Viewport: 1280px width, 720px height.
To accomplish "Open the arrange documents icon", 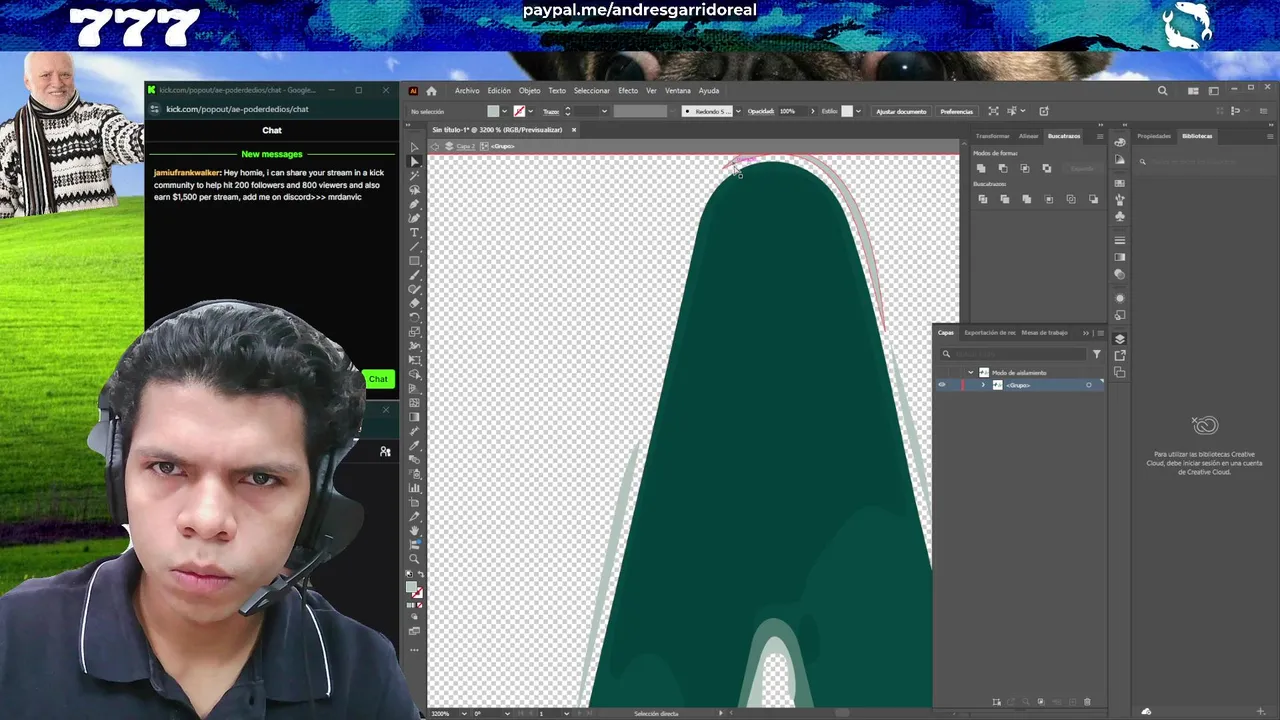I will click(x=1193, y=91).
